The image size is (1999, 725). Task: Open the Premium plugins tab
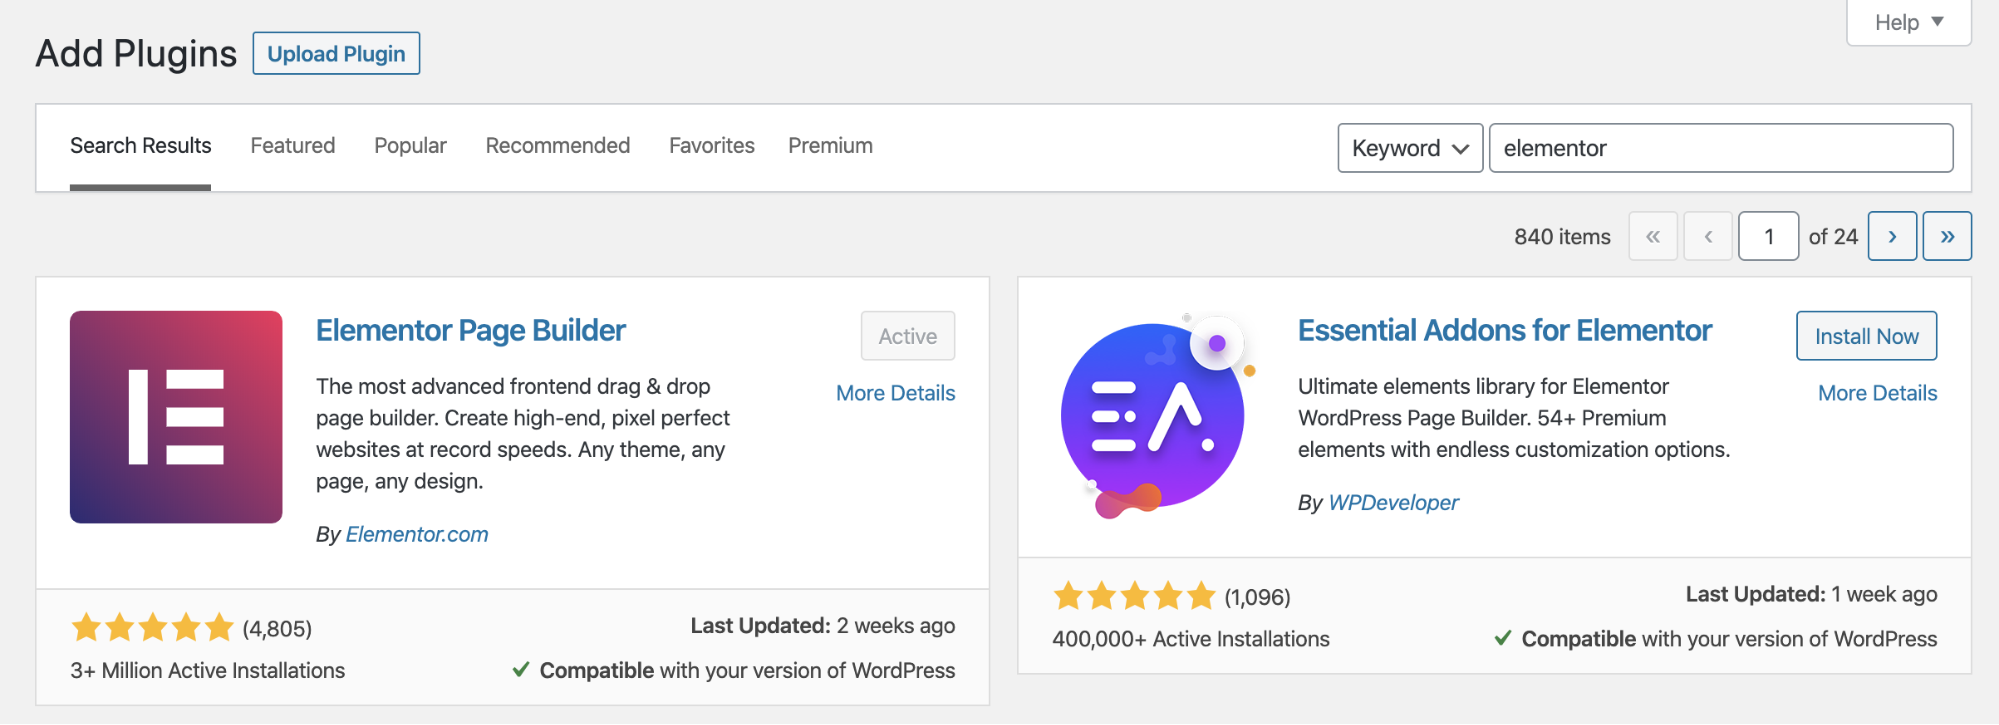830,146
